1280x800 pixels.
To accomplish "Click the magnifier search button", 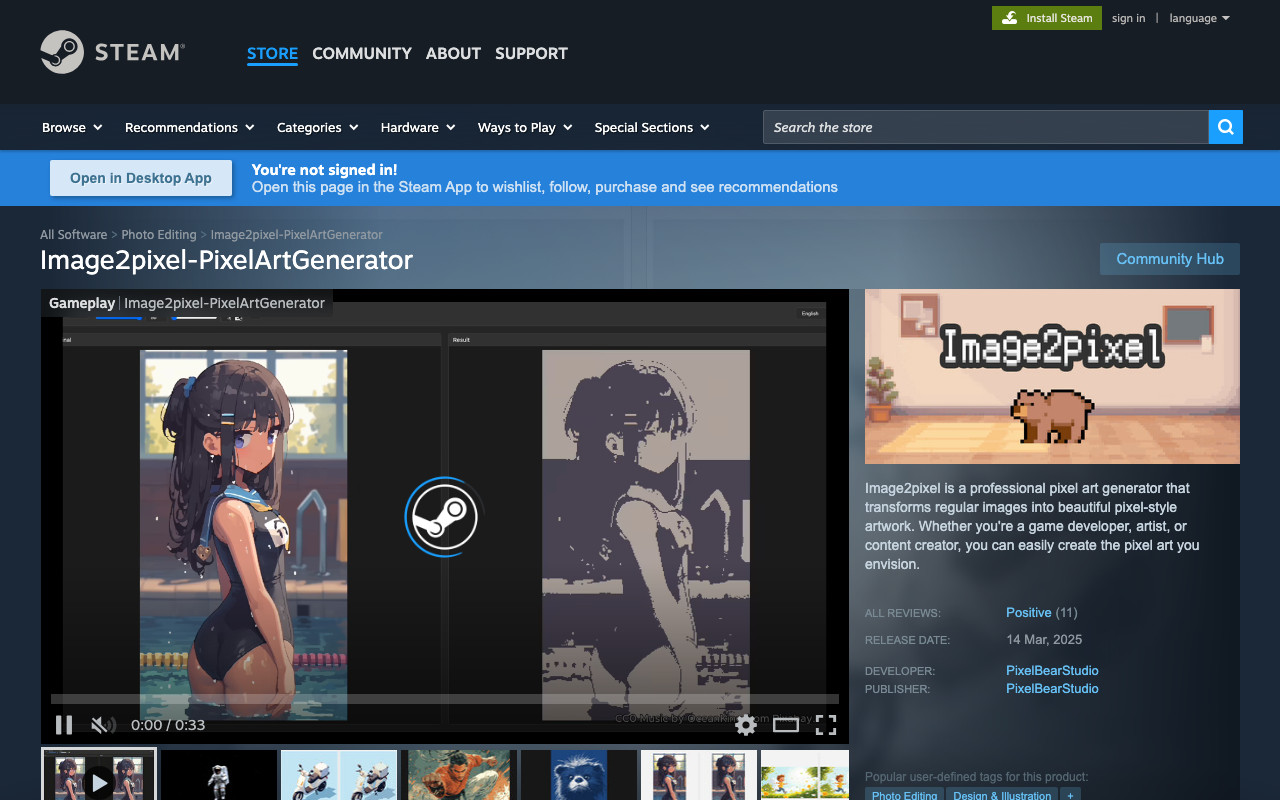I will click(x=1226, y=127).
